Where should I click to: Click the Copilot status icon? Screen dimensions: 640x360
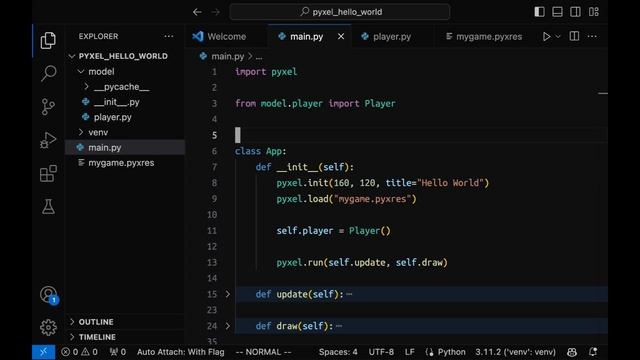click(x=572, y=352)
